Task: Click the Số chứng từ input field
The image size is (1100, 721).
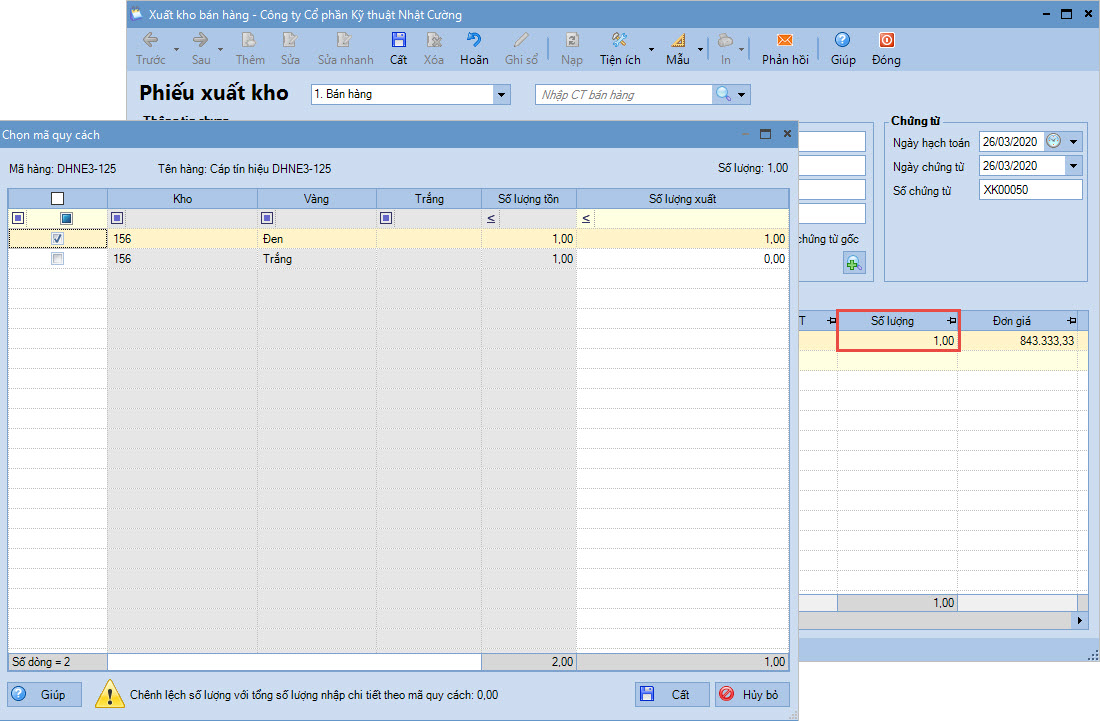Action: click(x=1029, y=190)
